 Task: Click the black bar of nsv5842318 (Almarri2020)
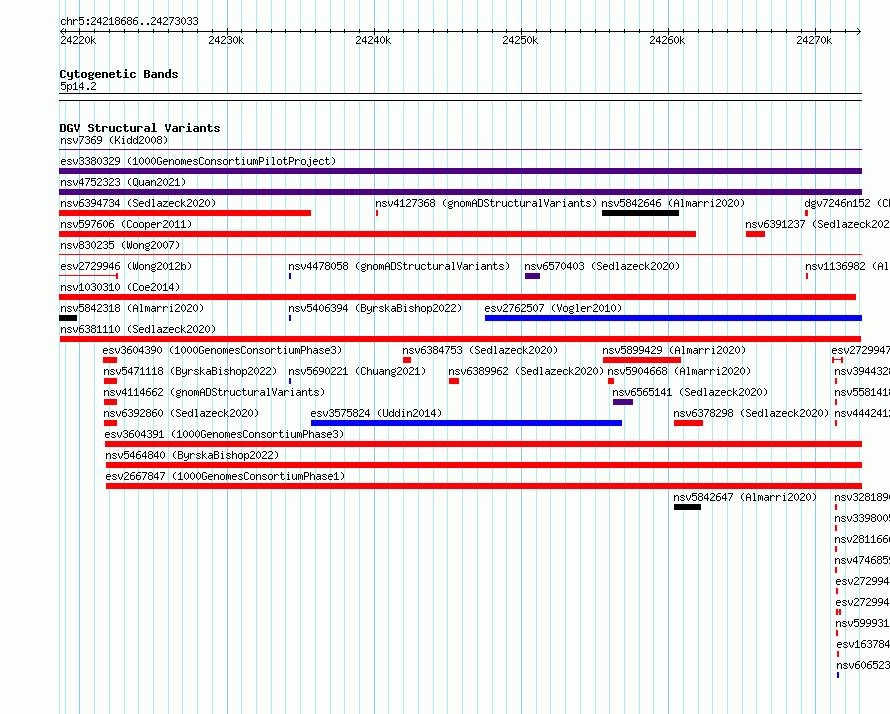68,318
